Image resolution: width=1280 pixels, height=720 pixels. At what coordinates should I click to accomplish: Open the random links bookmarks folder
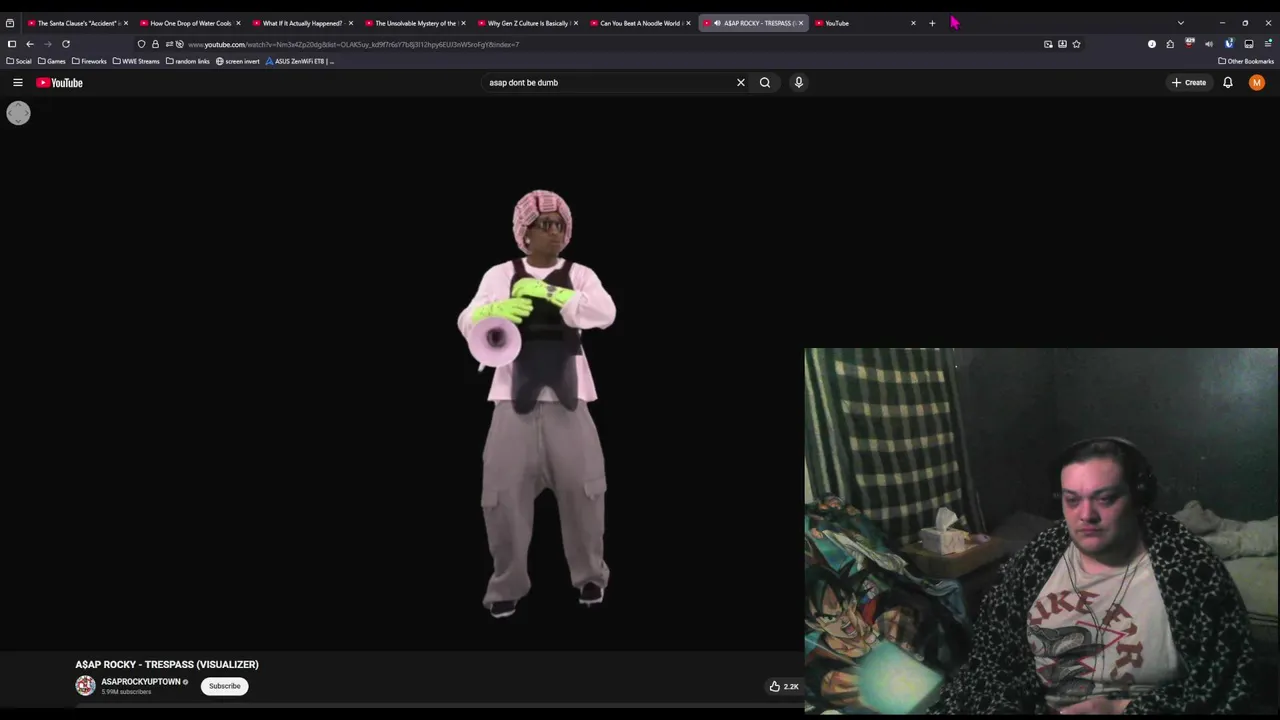[x=188, y=61]
